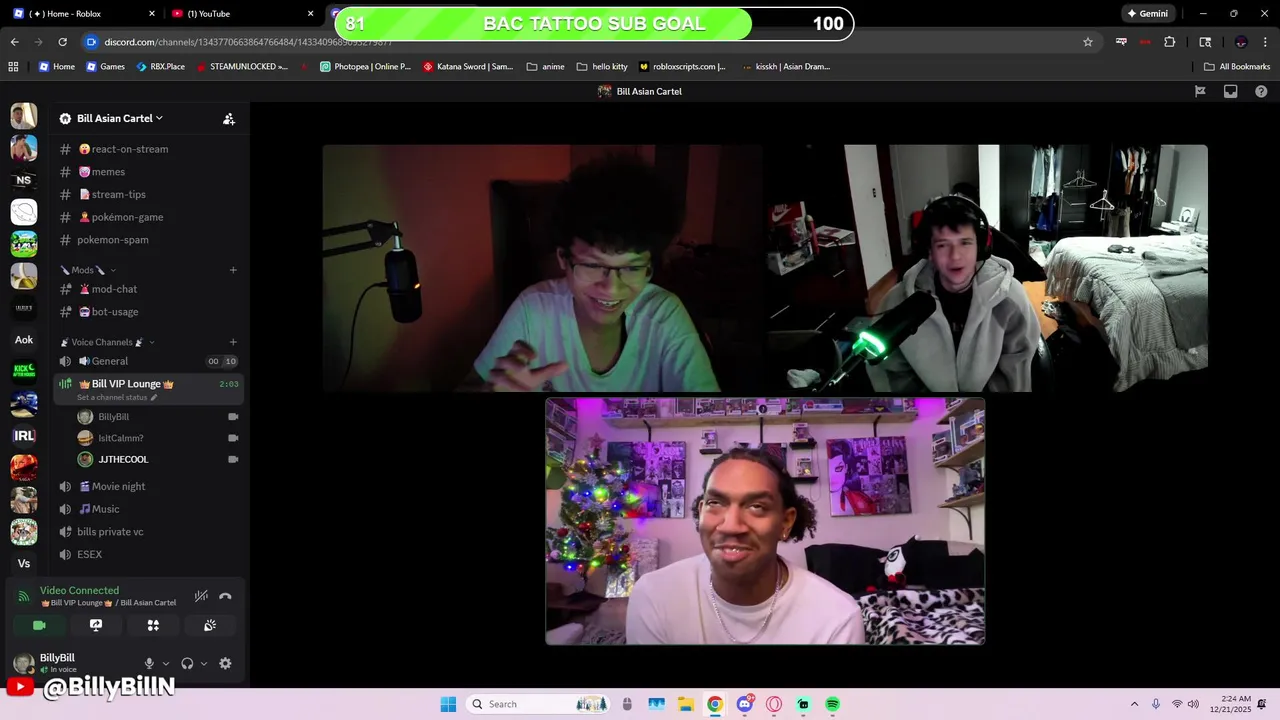Mute the microphone
Viewport: 1280px width, 720px height.
coord(149,663)
